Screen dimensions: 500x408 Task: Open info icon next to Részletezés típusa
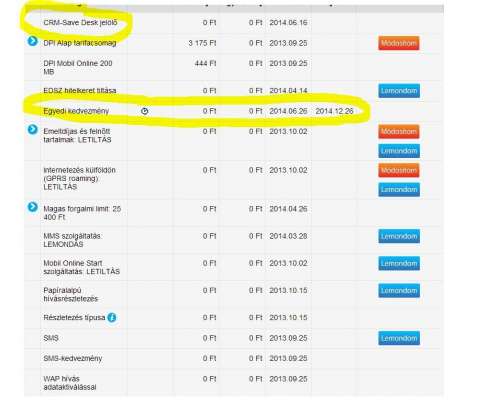tap(112, 318)
